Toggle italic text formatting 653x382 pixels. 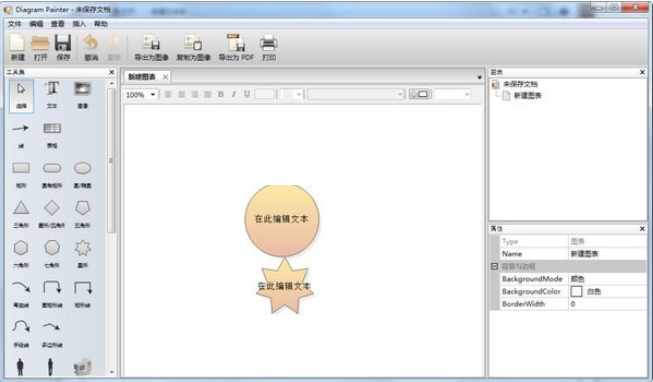(x=234, y=94)
